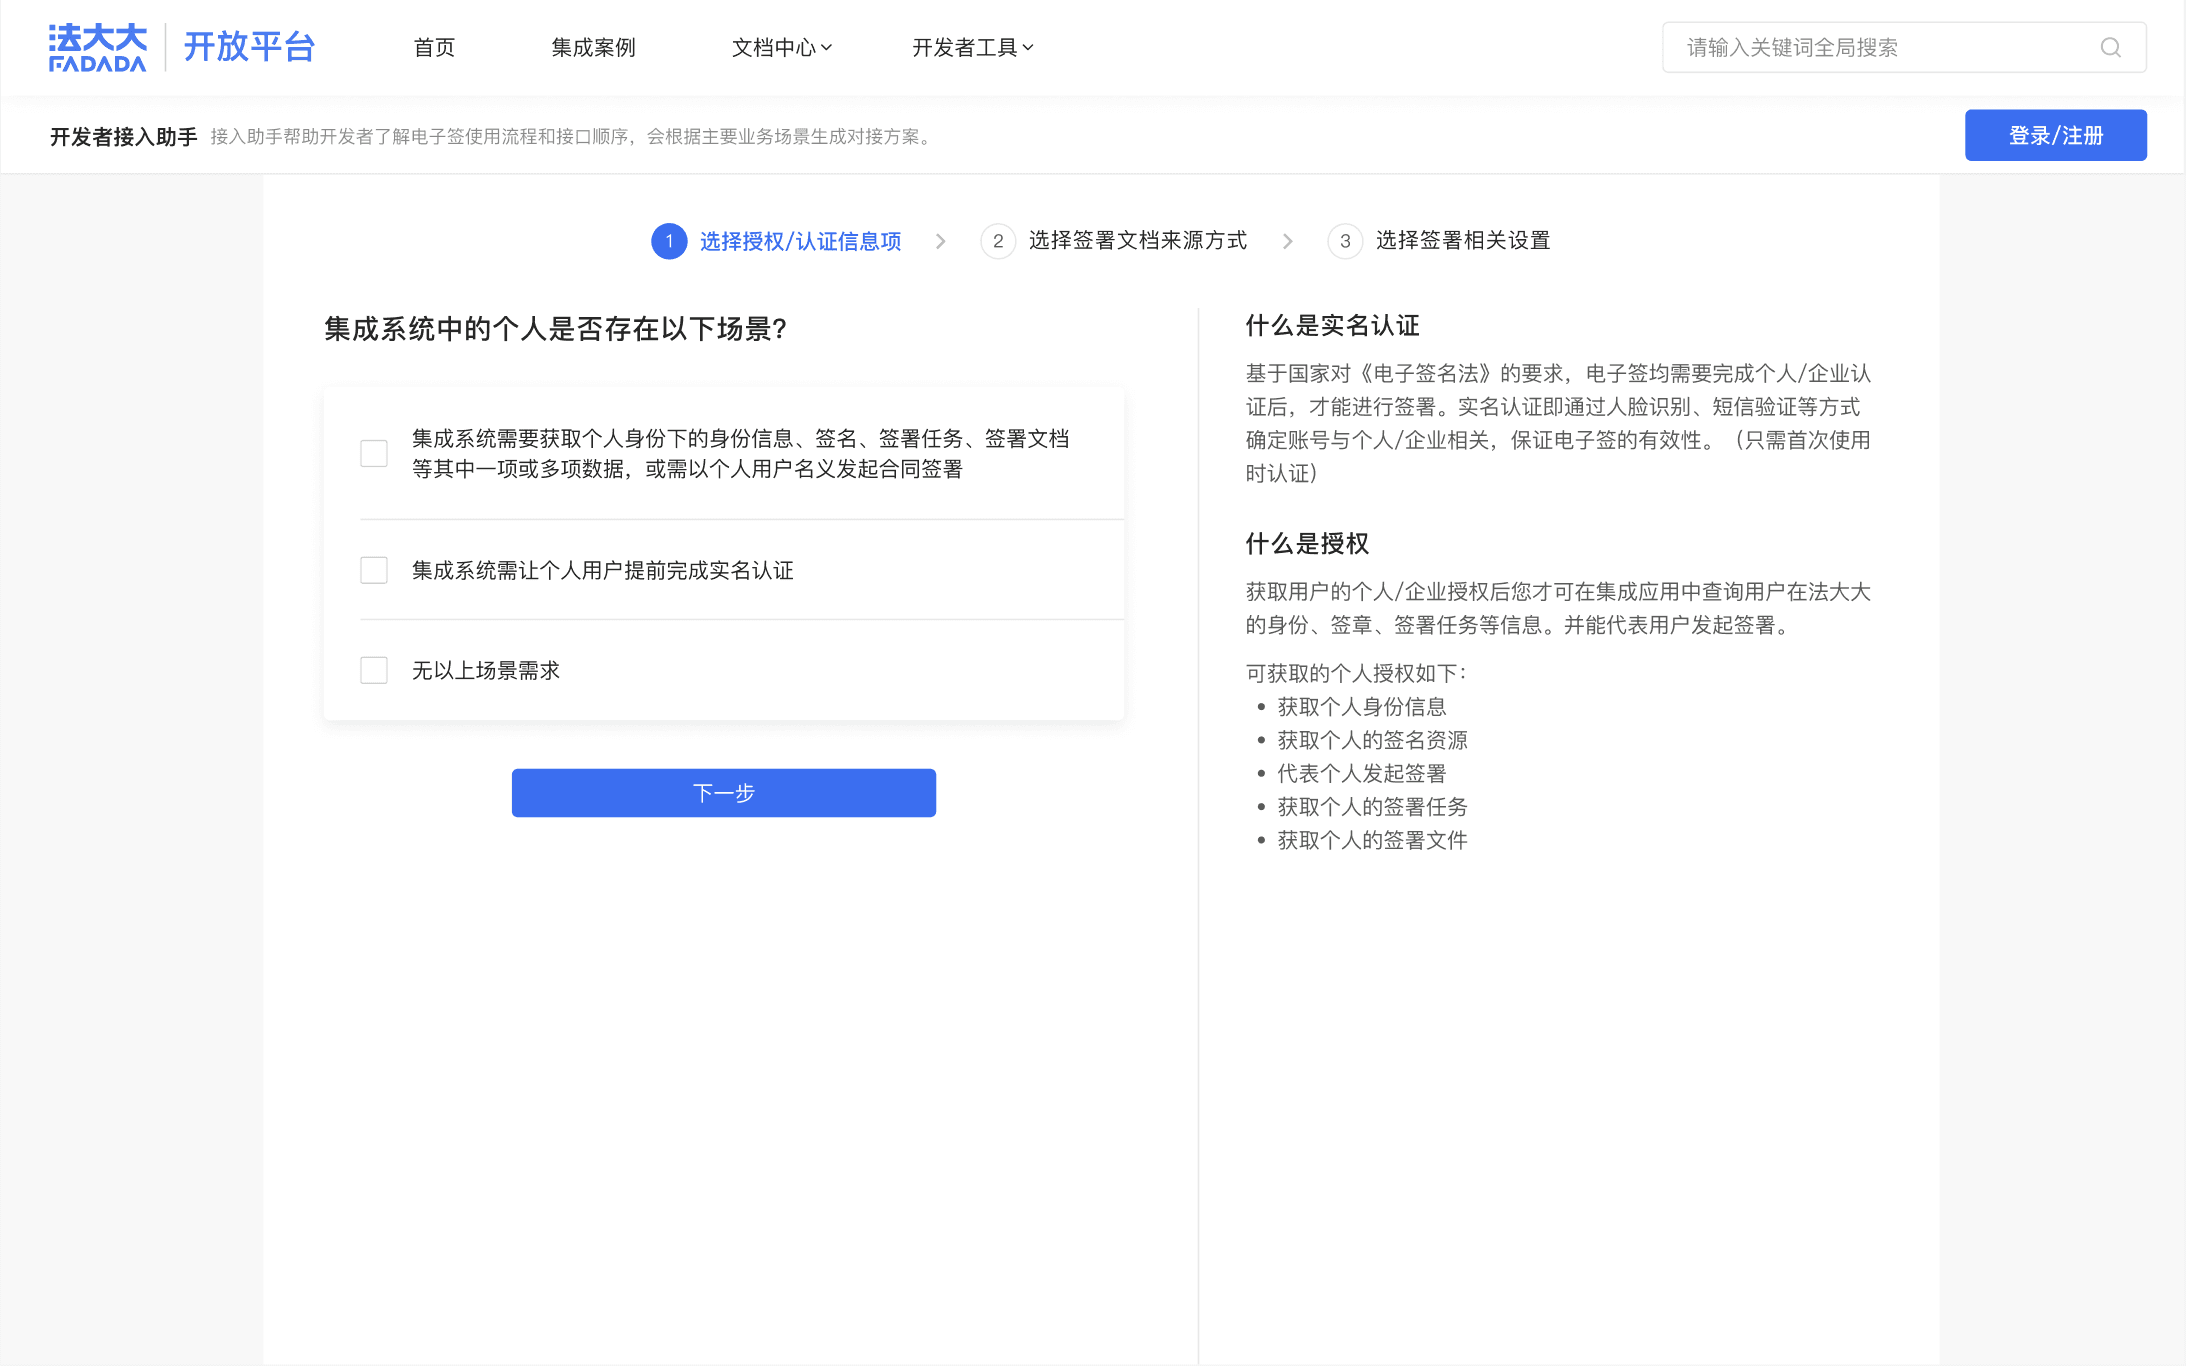Open the 首页 nav item

(x=434, y=47)
